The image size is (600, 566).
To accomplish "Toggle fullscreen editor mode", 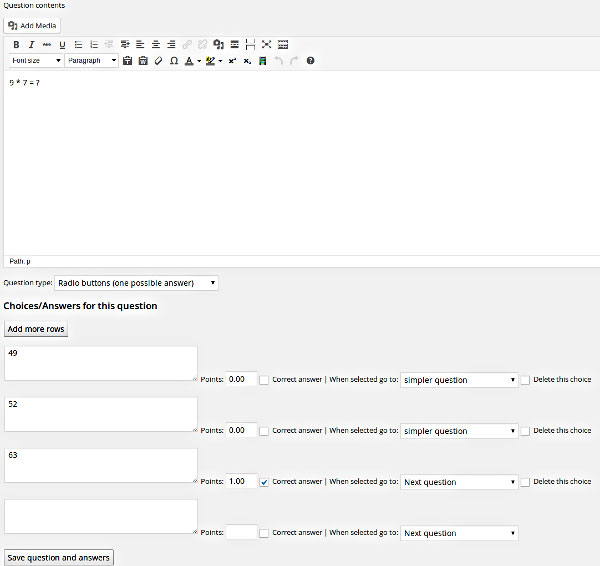I will pos(266,45).
